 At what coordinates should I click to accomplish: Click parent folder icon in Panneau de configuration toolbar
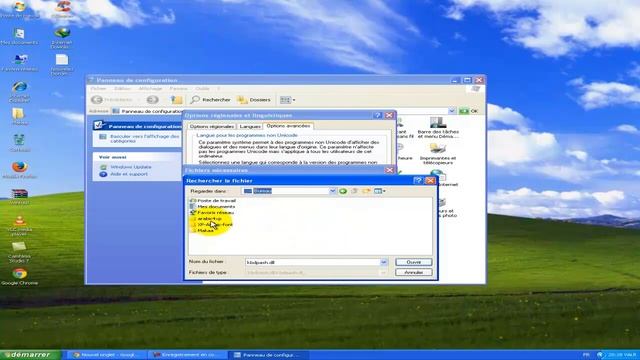click(176, 100)
